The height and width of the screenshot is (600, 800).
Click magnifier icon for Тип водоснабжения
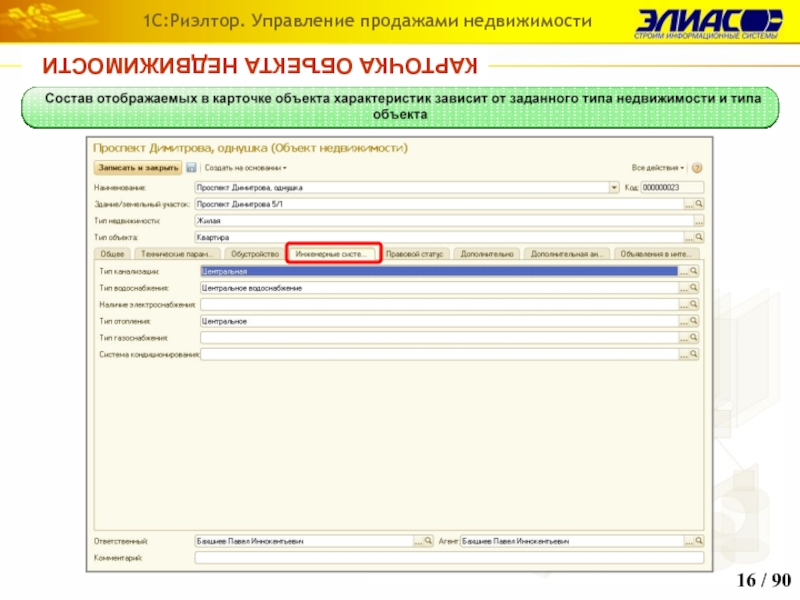[693, 288]
